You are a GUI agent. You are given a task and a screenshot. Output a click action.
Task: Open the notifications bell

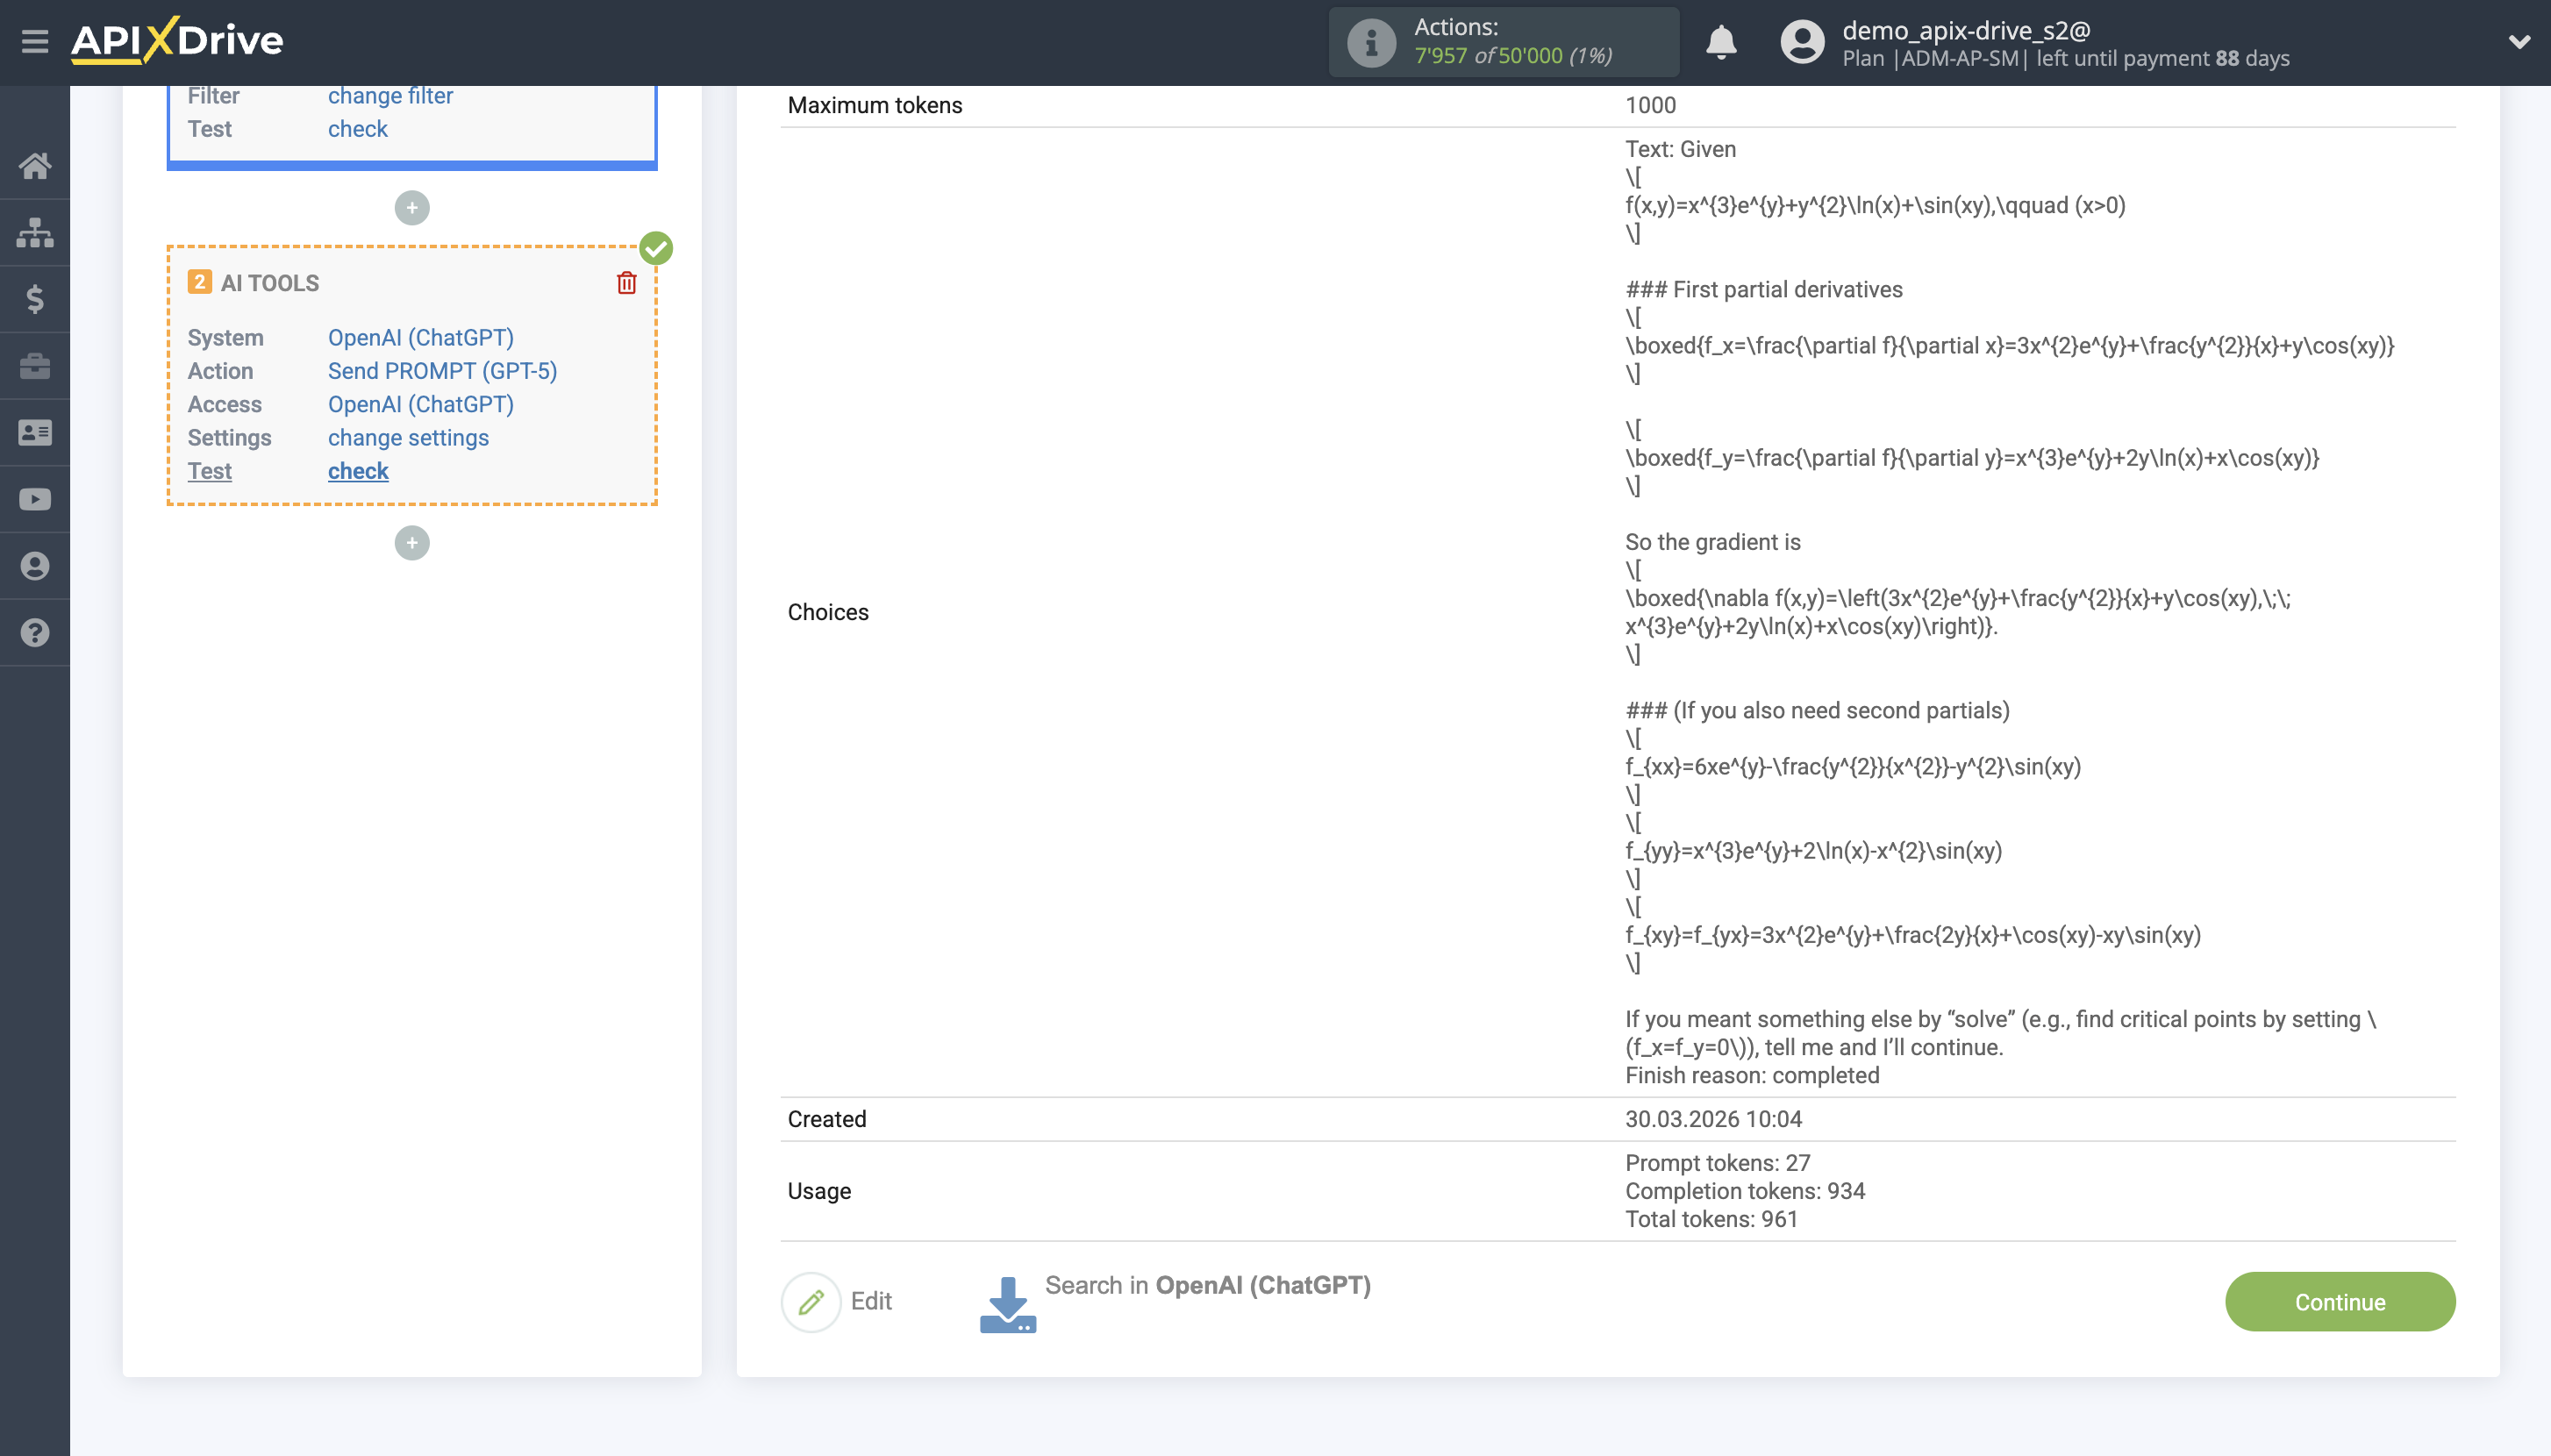[1721, 42]
